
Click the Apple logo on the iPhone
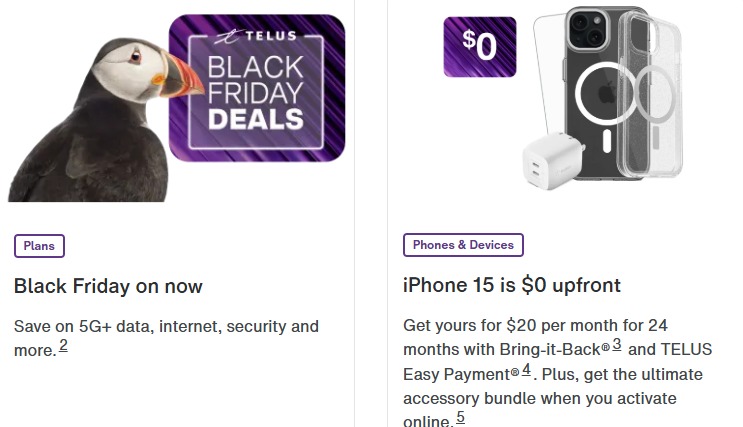[x=607, y=93]
